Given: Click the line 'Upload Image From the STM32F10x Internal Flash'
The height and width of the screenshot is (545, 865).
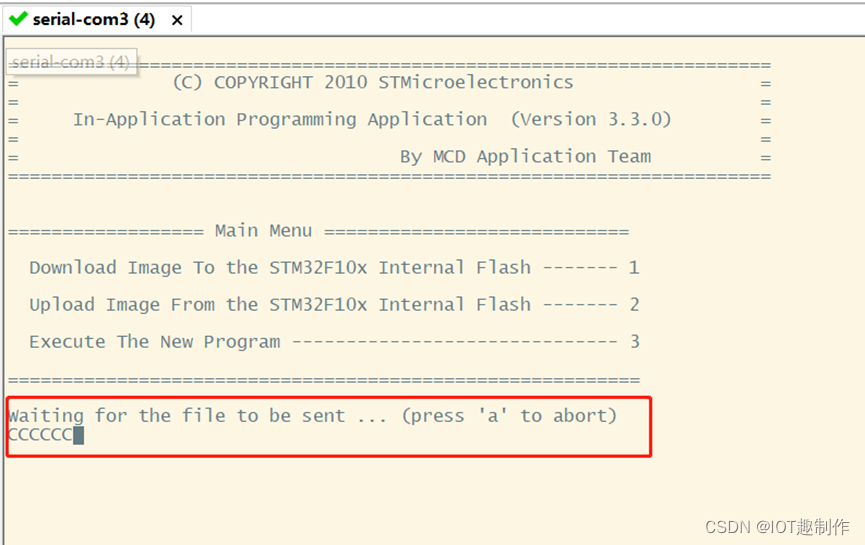Looking at the screenshot, I should click(334, 304).
